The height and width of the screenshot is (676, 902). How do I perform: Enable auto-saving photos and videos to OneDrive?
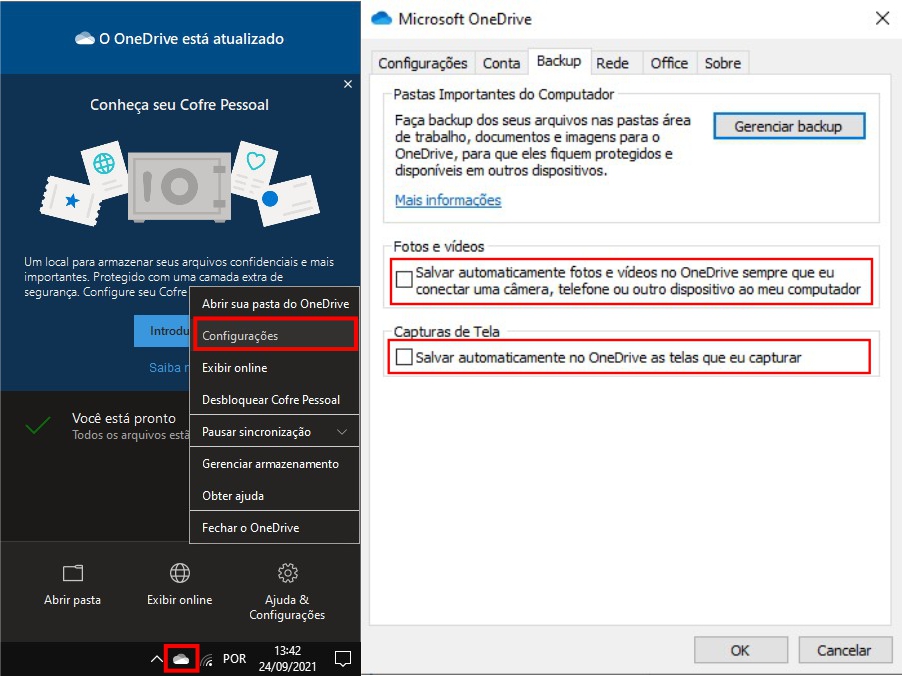[404, 279]
